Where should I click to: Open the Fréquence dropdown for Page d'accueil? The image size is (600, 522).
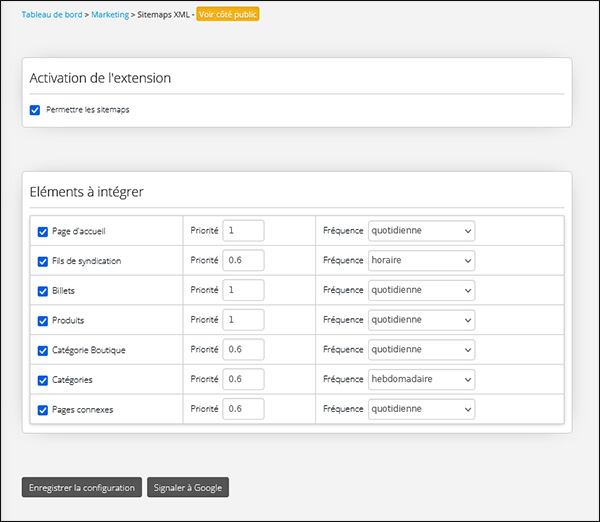pyautogui.click(x=421, y=231)
